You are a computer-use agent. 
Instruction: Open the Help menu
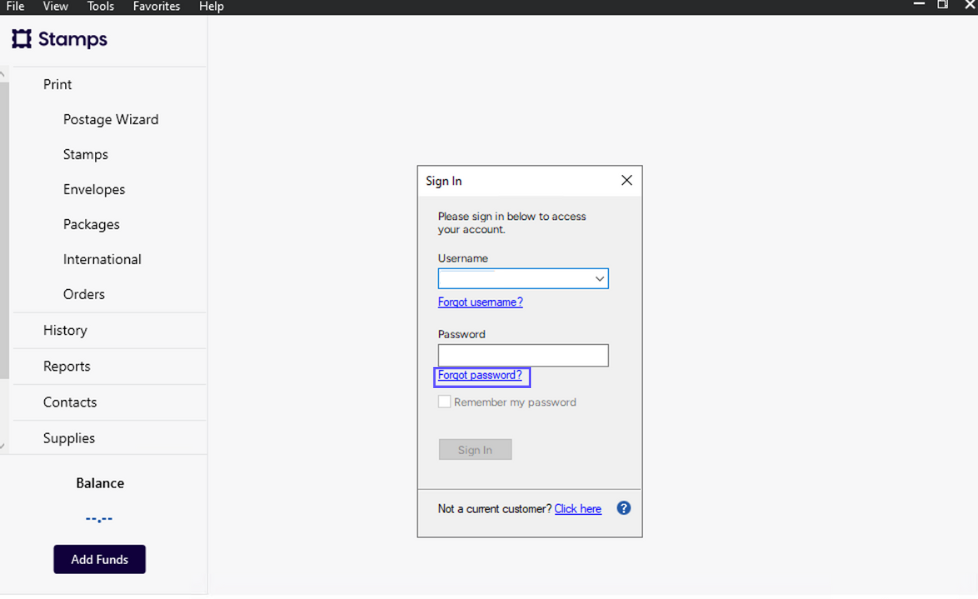coord(211,6)
